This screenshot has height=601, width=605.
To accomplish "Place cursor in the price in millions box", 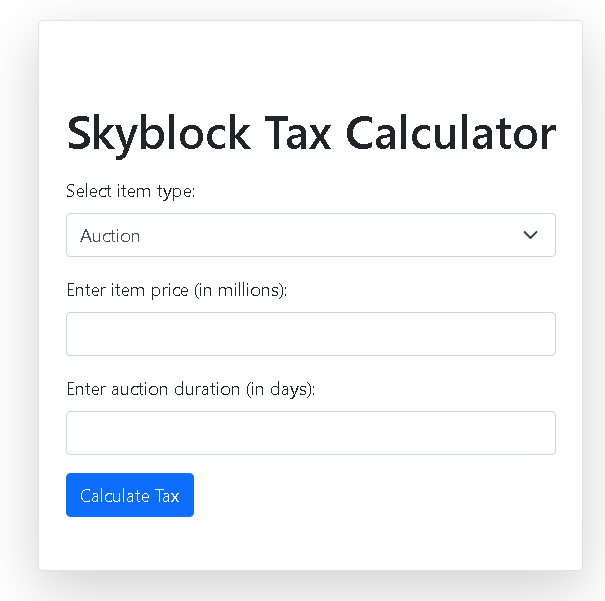I will [310, 334].
